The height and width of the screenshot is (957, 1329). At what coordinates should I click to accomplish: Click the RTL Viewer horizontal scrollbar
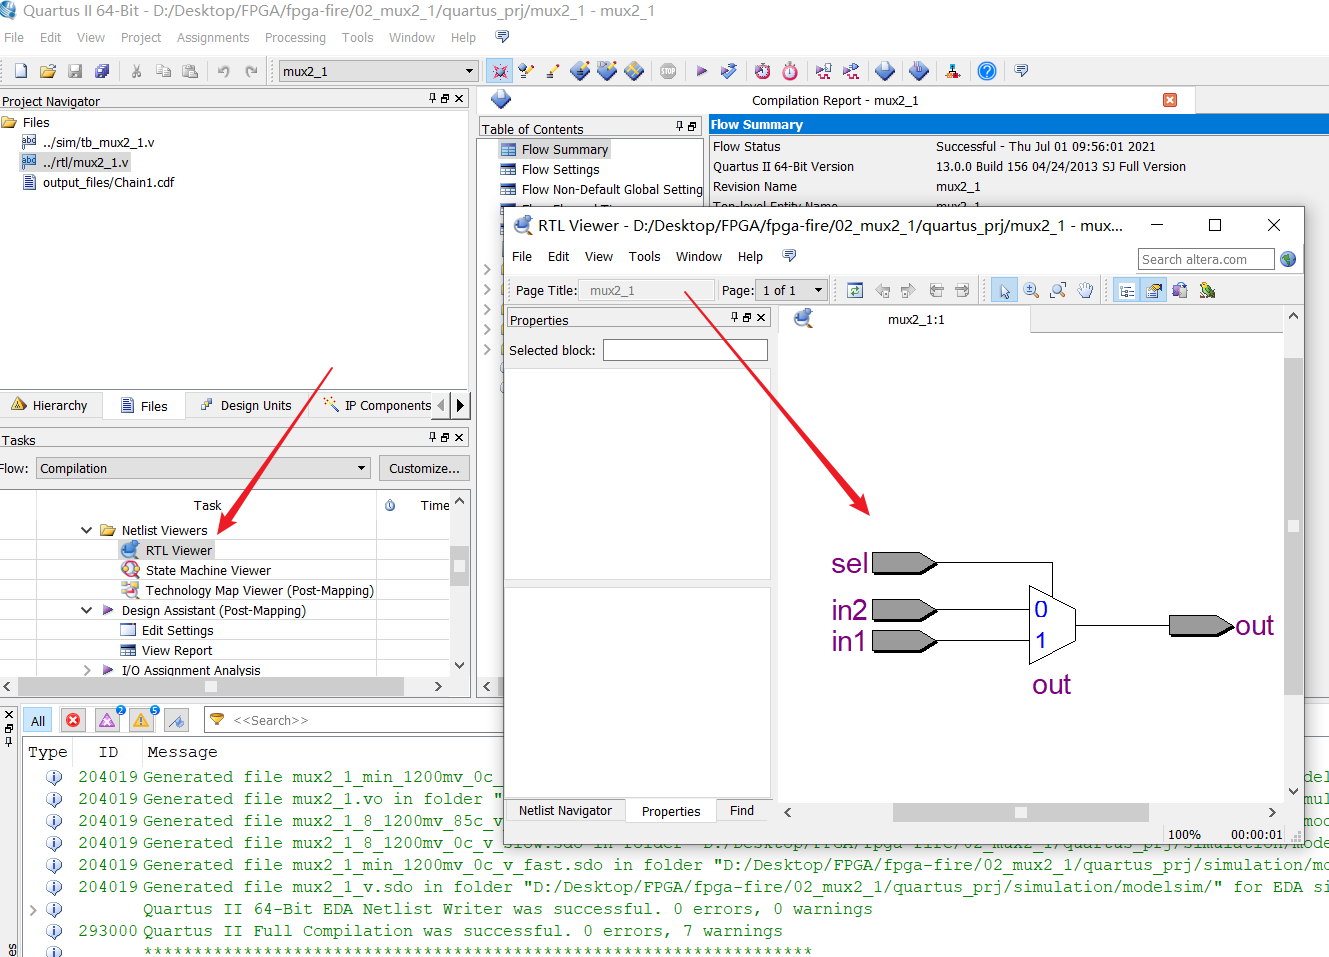(1020, 812)
